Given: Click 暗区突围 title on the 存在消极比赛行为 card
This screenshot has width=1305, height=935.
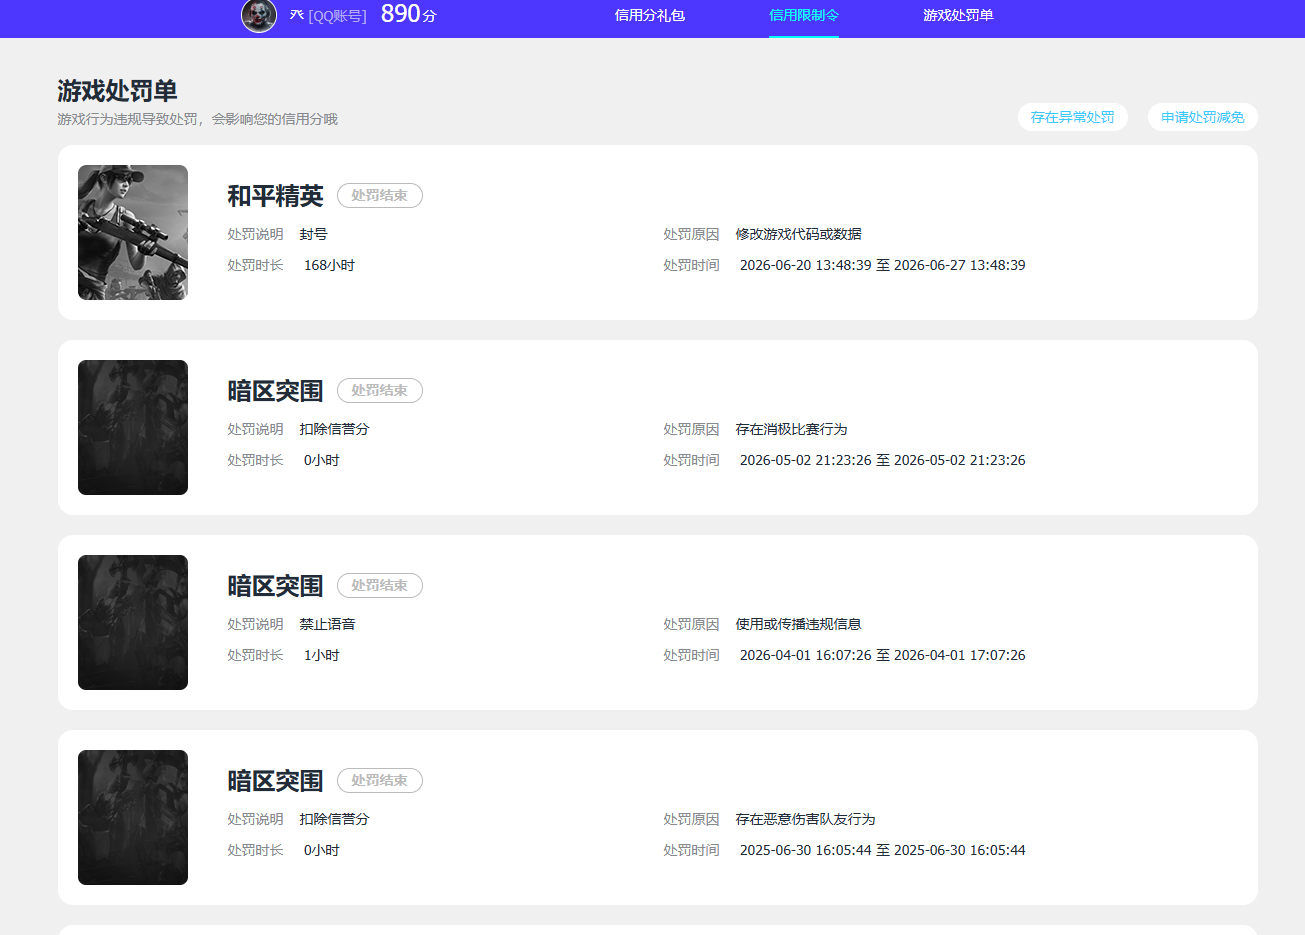Looking at the screenshot, I should pyautogui.click(x=275, y=391).
